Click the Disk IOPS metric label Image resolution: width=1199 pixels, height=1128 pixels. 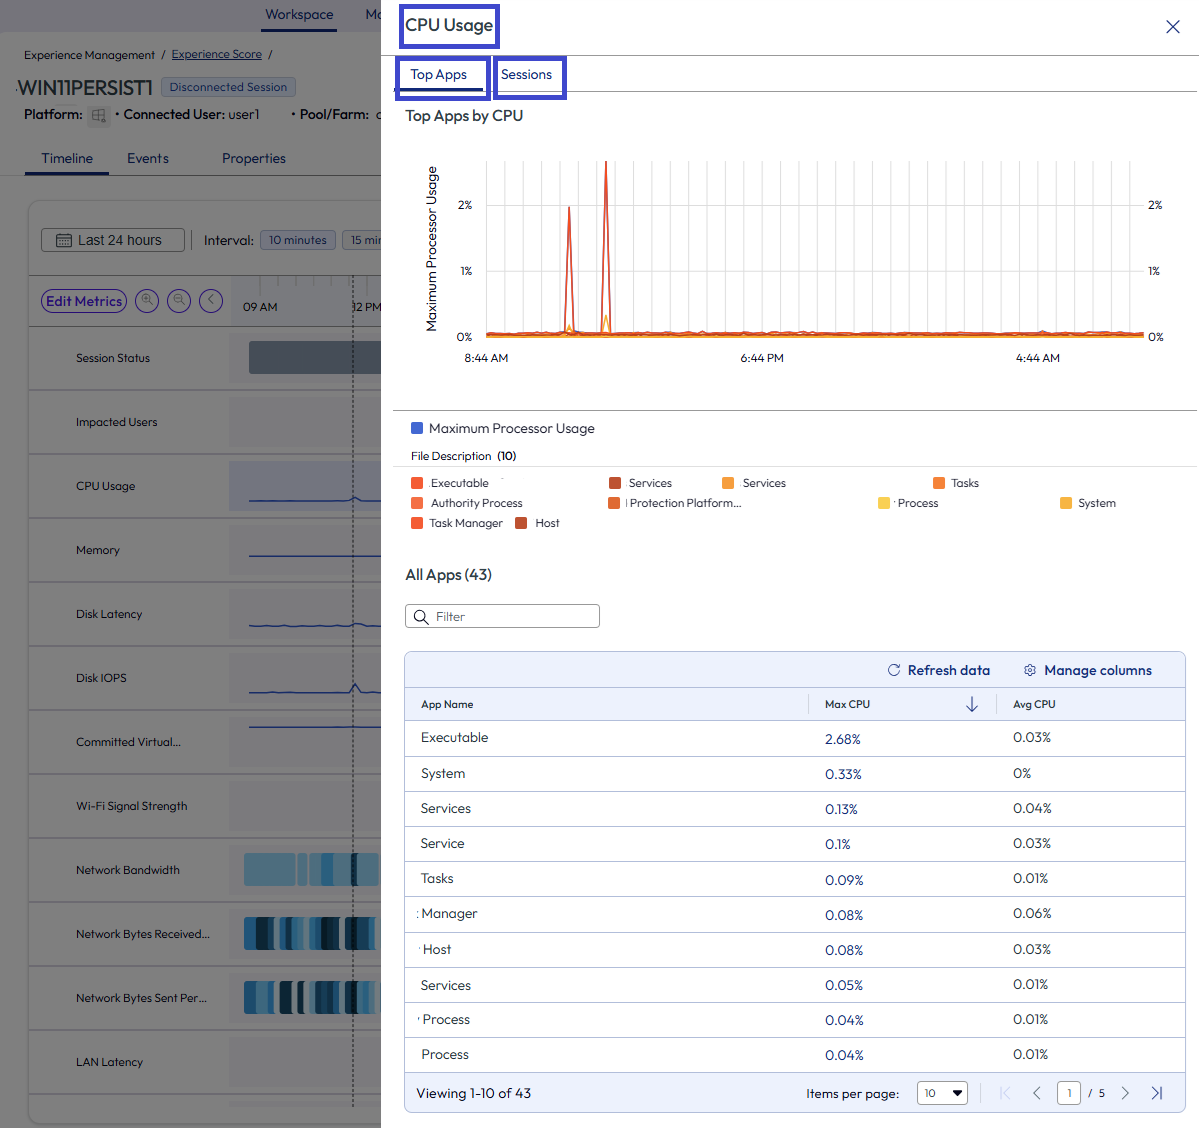point(101,678)
